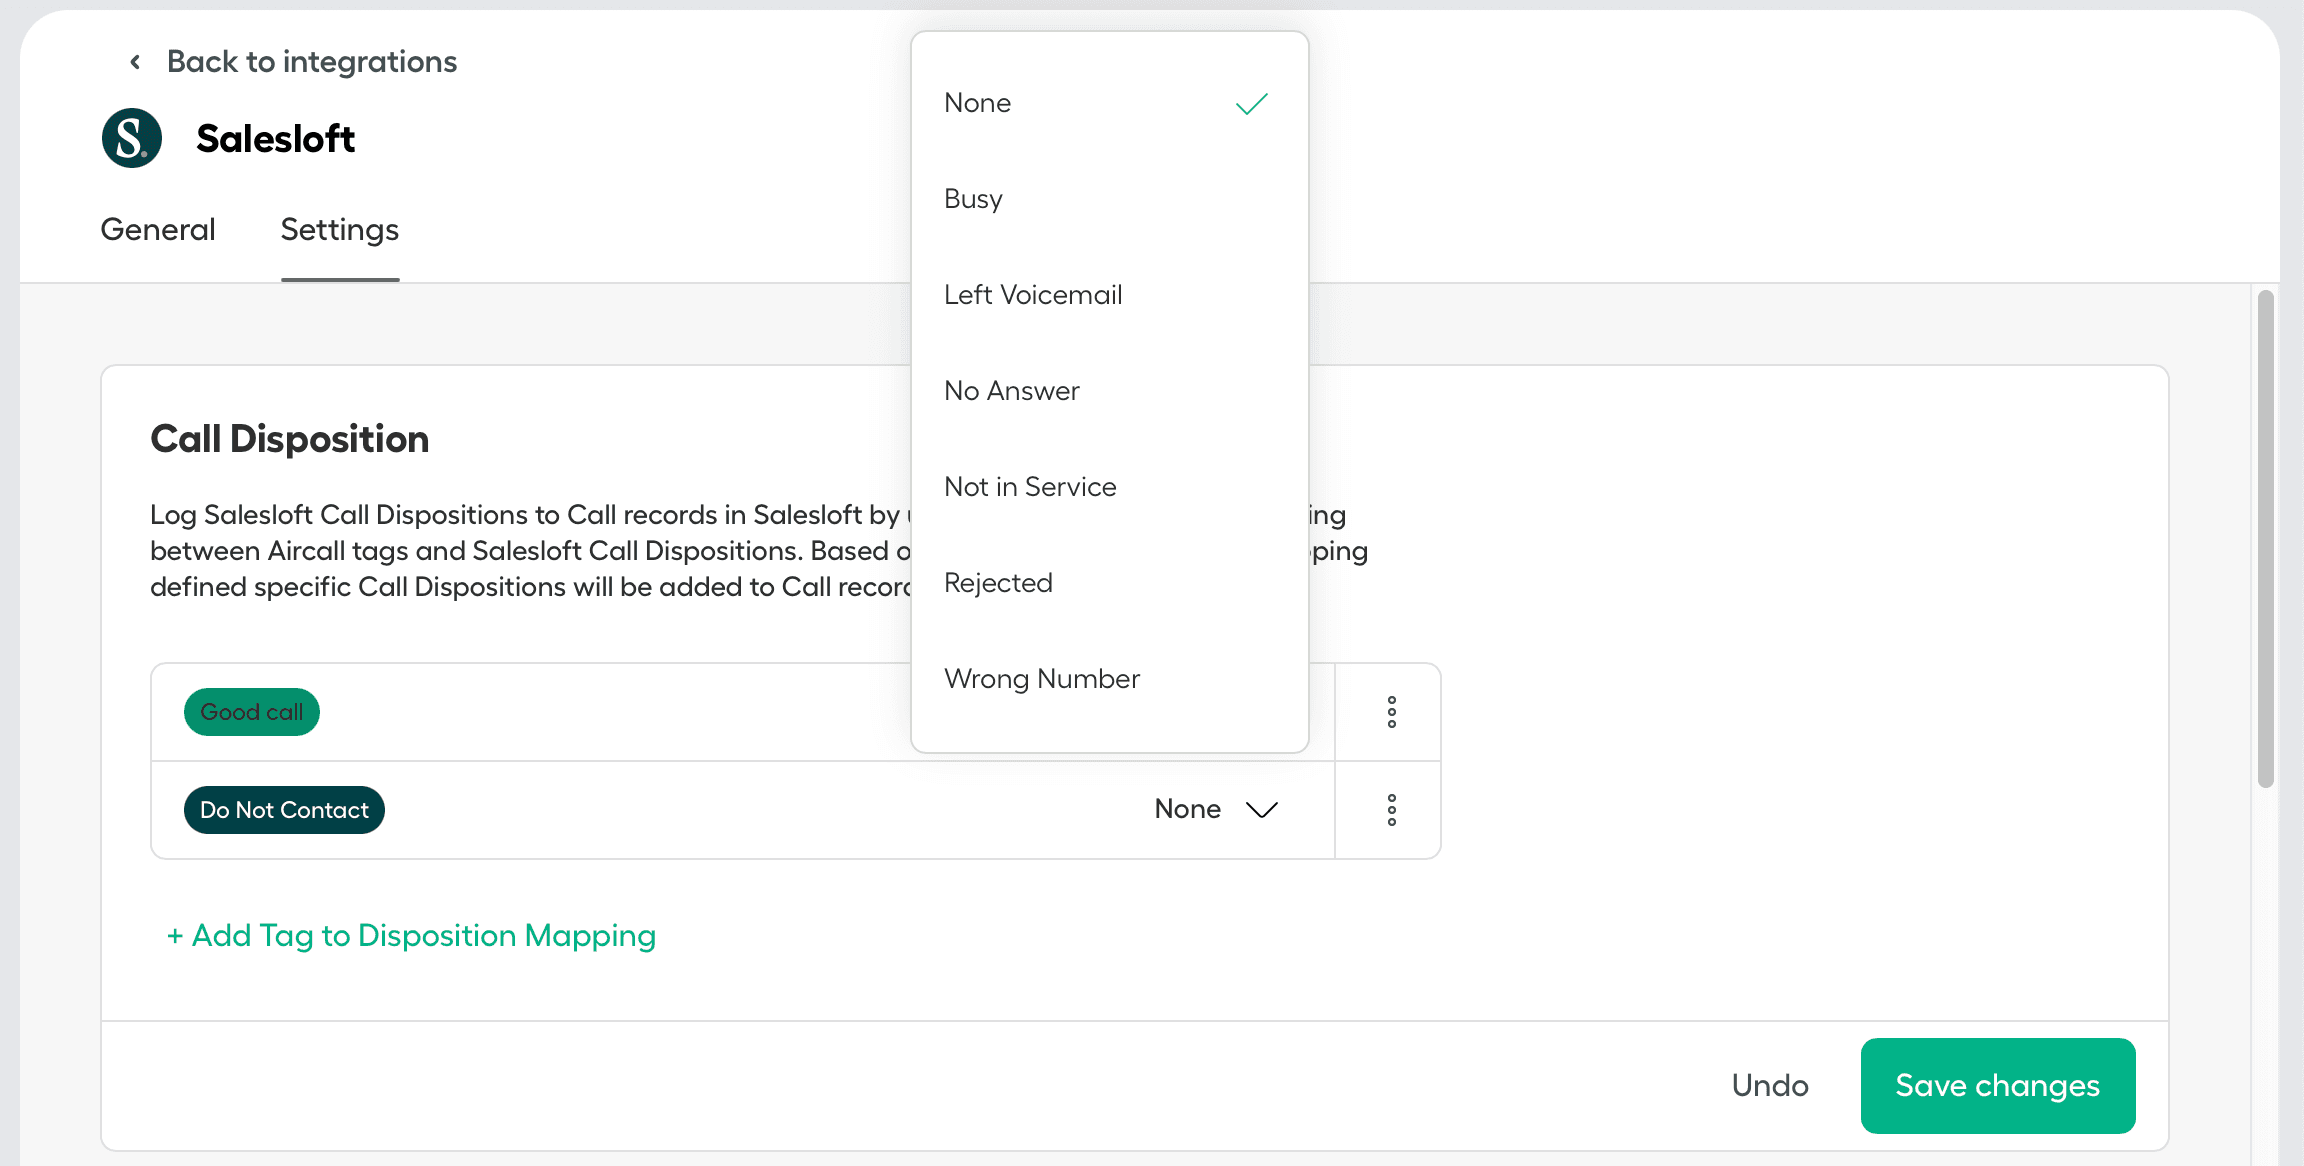
Task: Switch to the General tab
Action: [x=158, y=230]
